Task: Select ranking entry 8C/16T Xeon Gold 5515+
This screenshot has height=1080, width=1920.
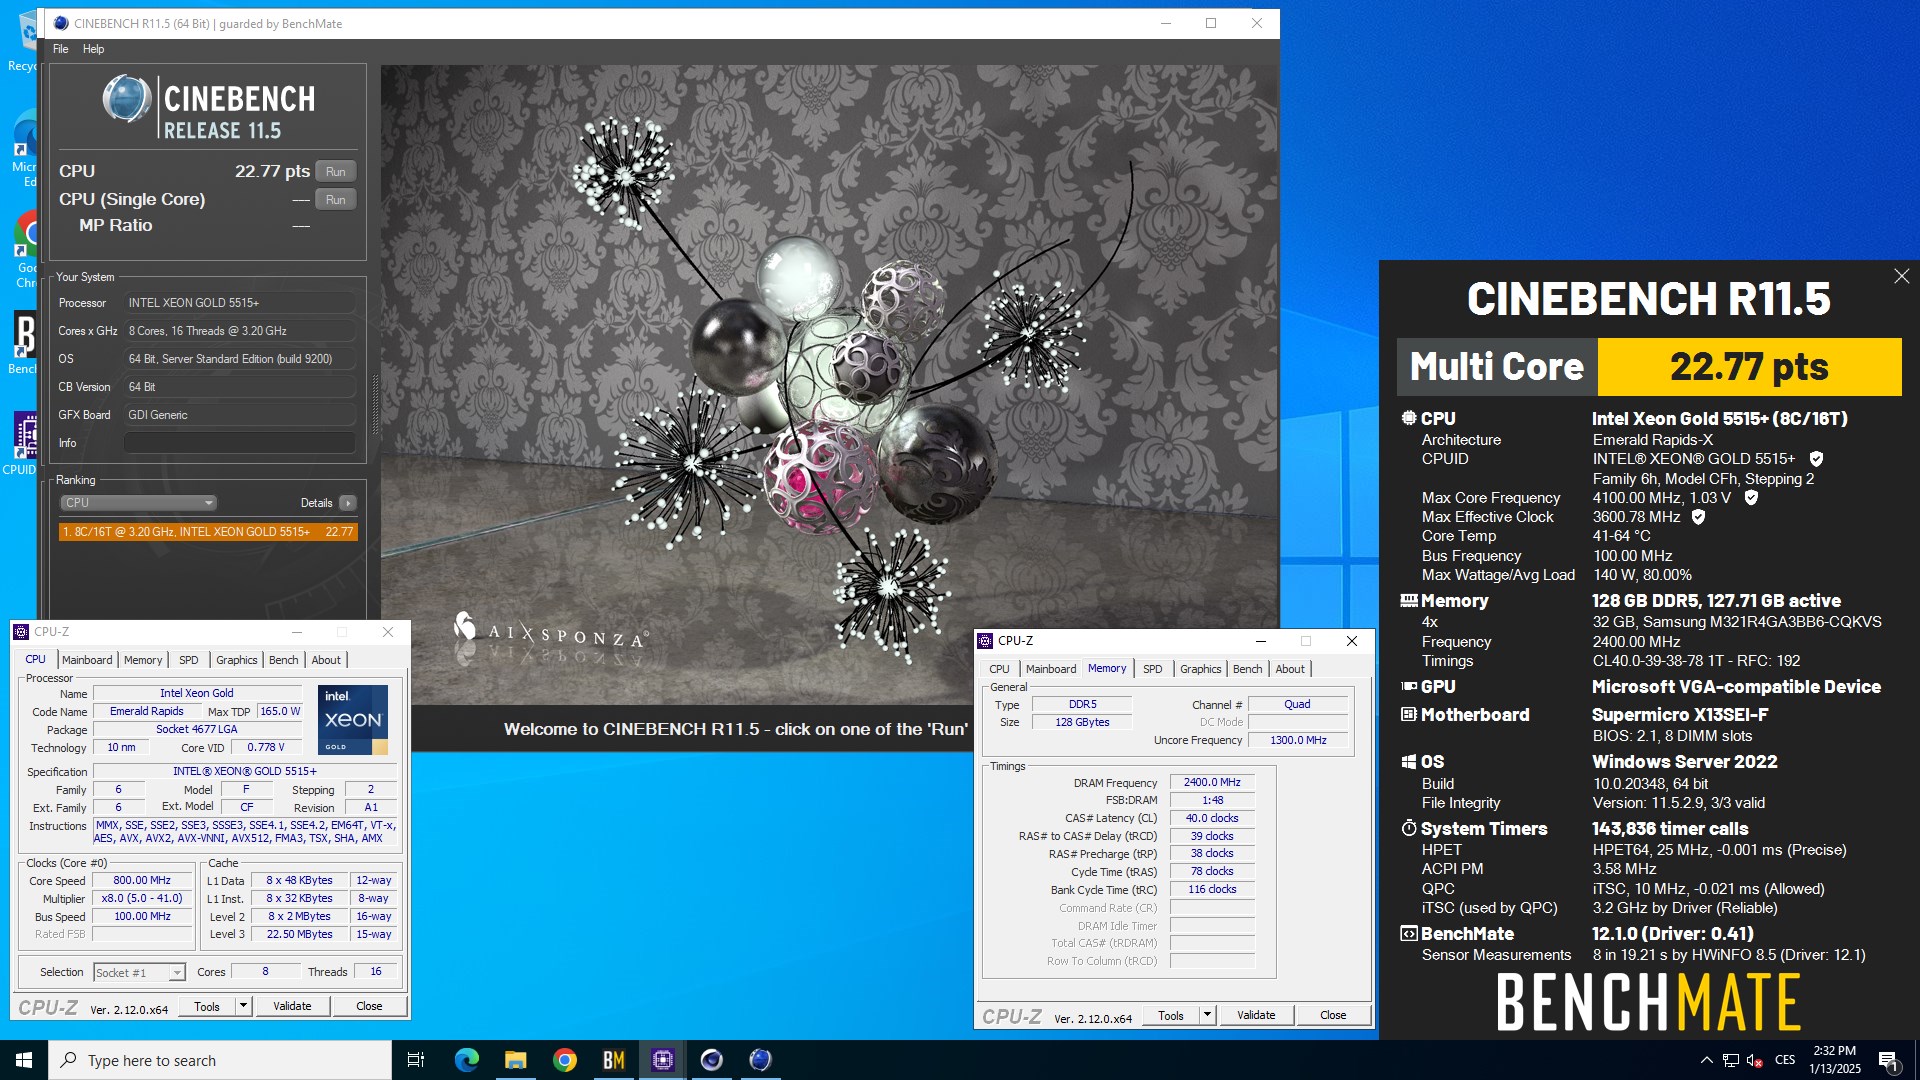Action: (x=208, y=532)
